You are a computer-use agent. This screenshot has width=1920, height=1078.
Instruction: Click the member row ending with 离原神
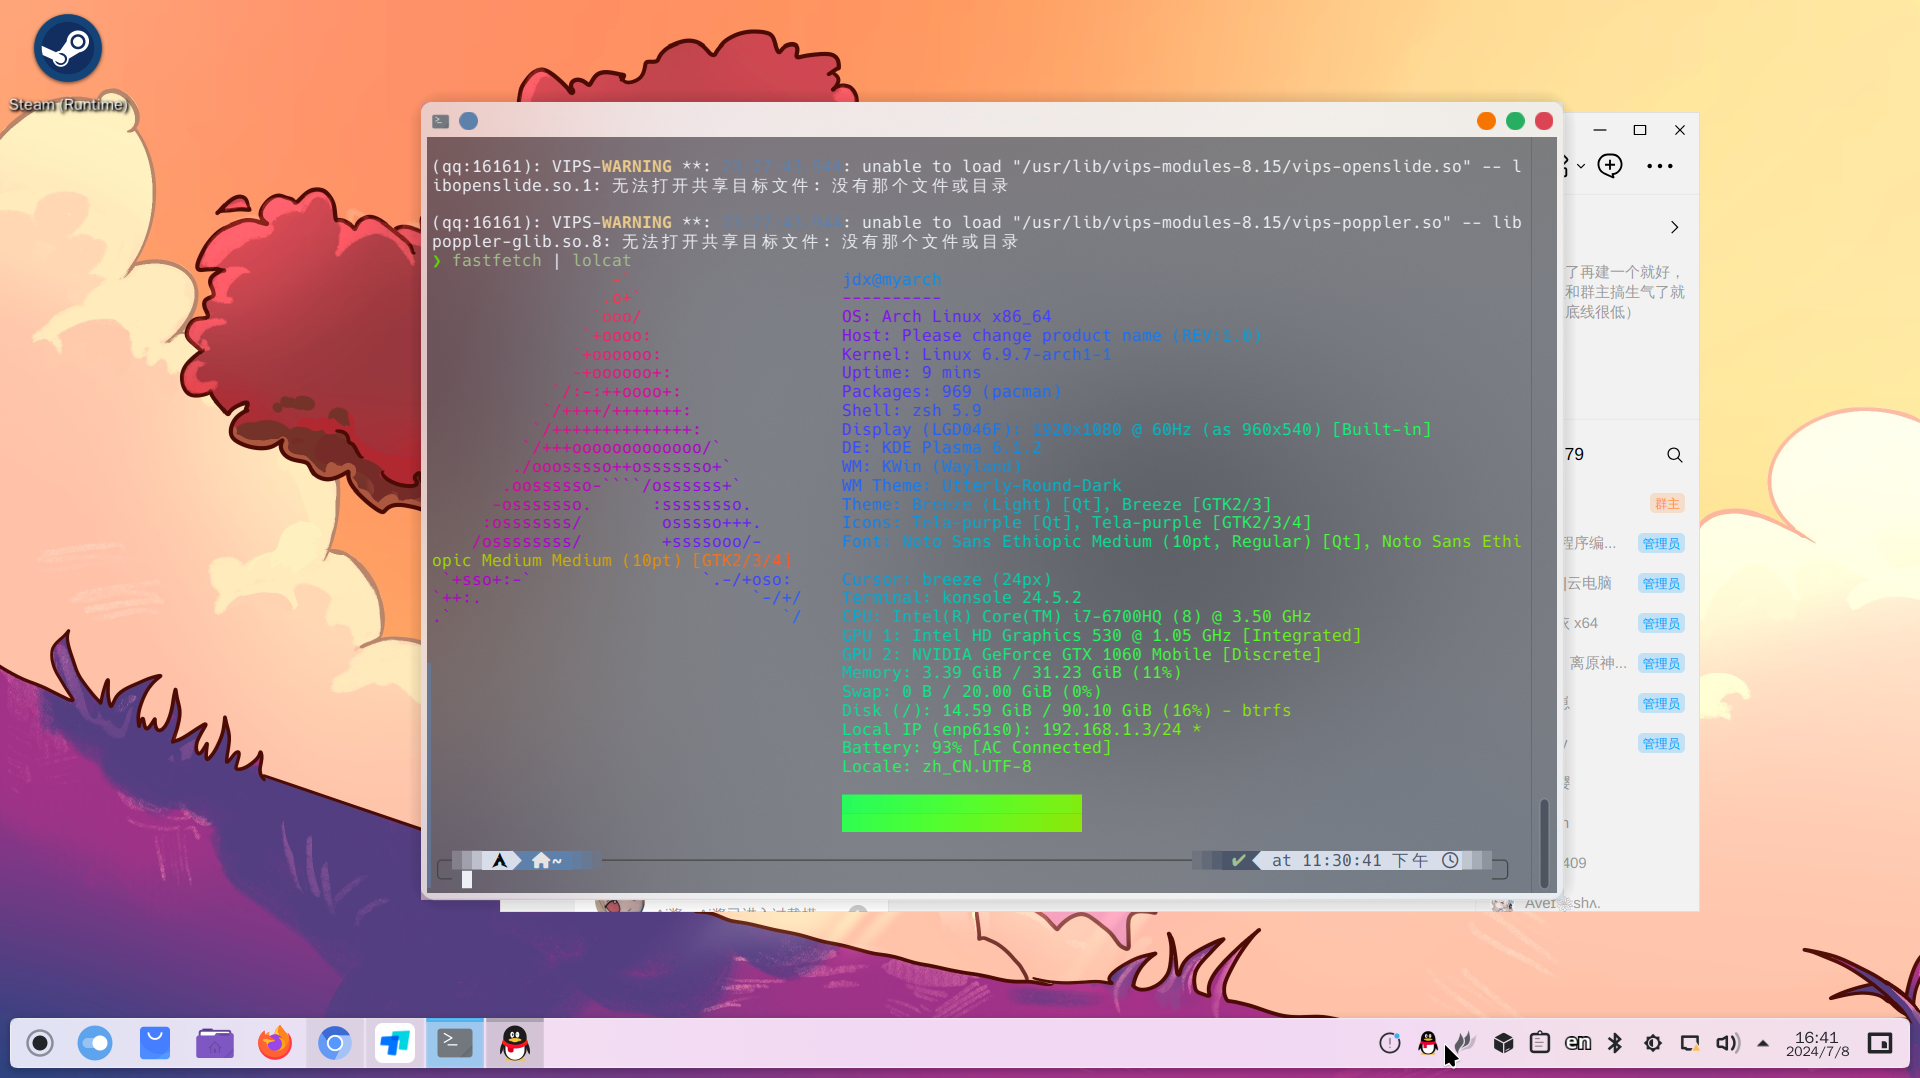pyautogui.click(x=1627, y=663)
